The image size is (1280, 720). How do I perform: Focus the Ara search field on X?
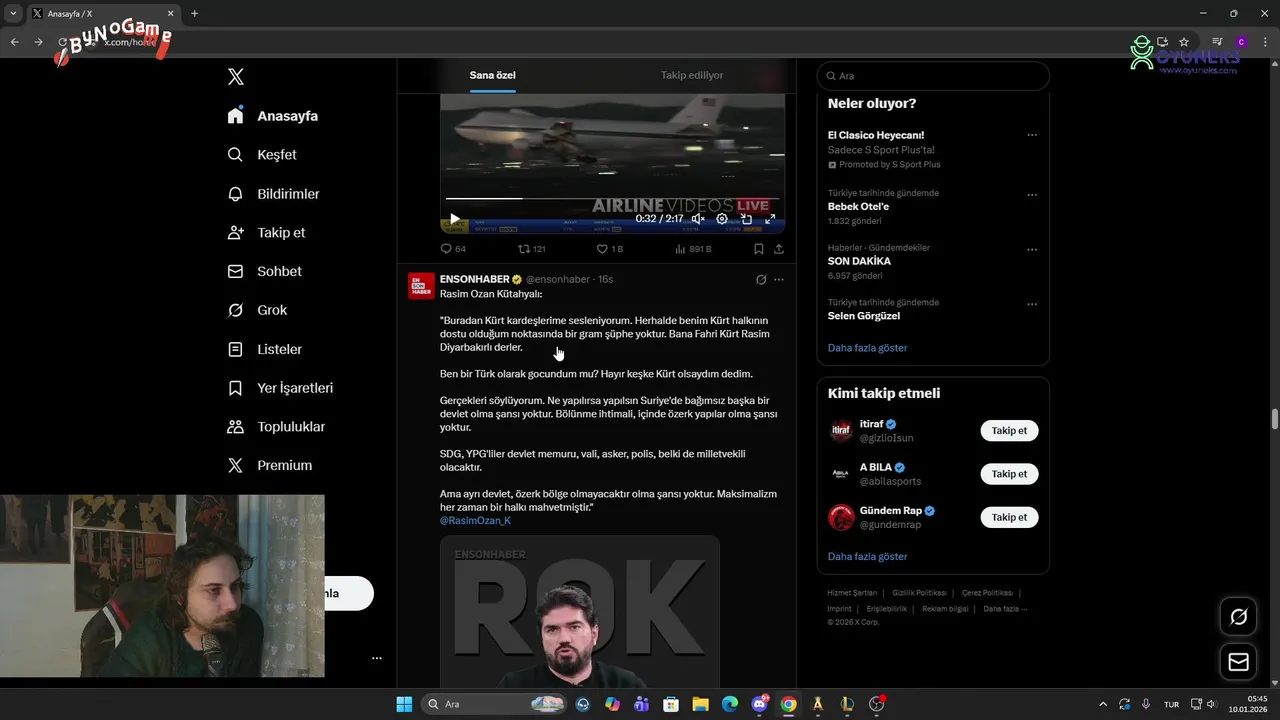pos(933,76)
